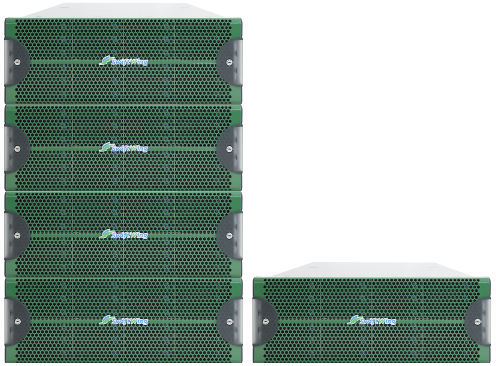Click the right gray handle of the topmost stacked unit
This screenshot has width=496, height=366.
click(229, 62)
